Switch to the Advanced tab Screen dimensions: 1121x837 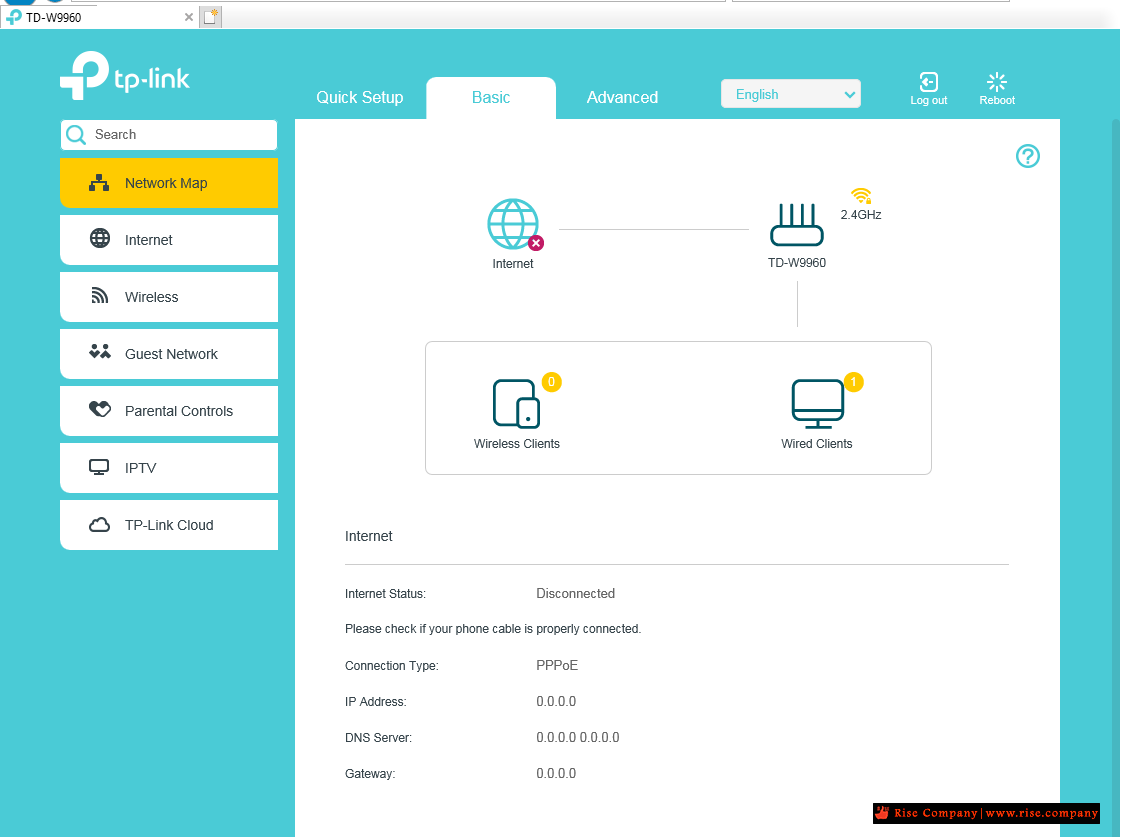pos(623,97)
